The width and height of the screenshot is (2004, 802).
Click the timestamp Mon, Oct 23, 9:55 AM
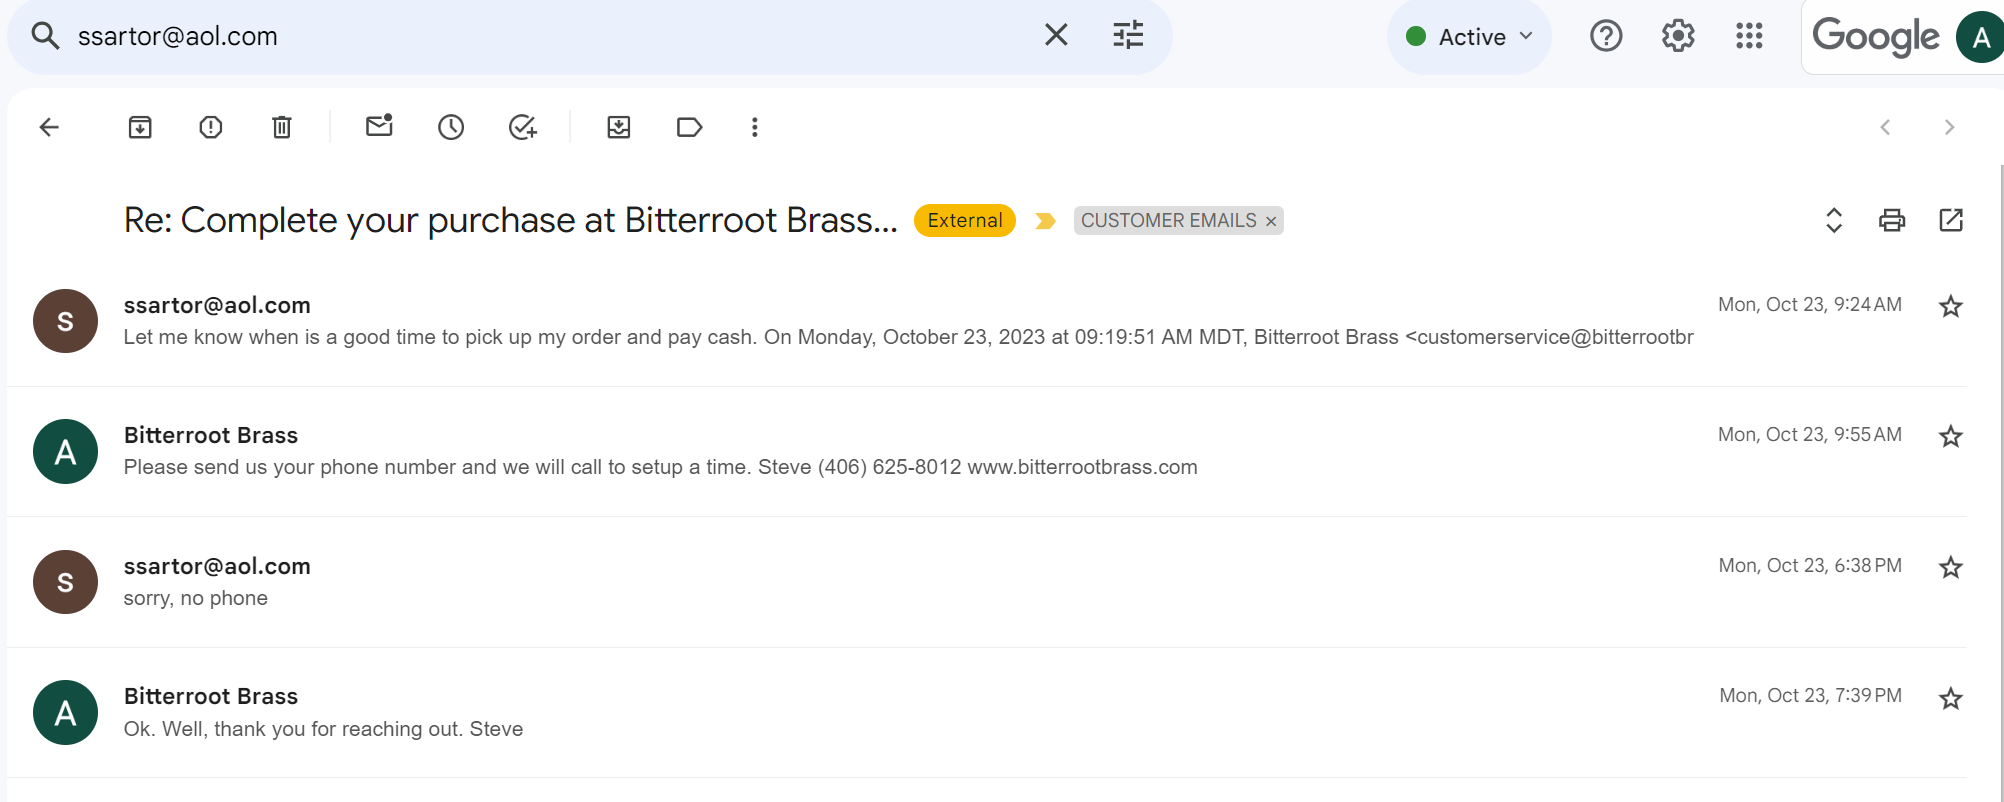point(1810,434)
